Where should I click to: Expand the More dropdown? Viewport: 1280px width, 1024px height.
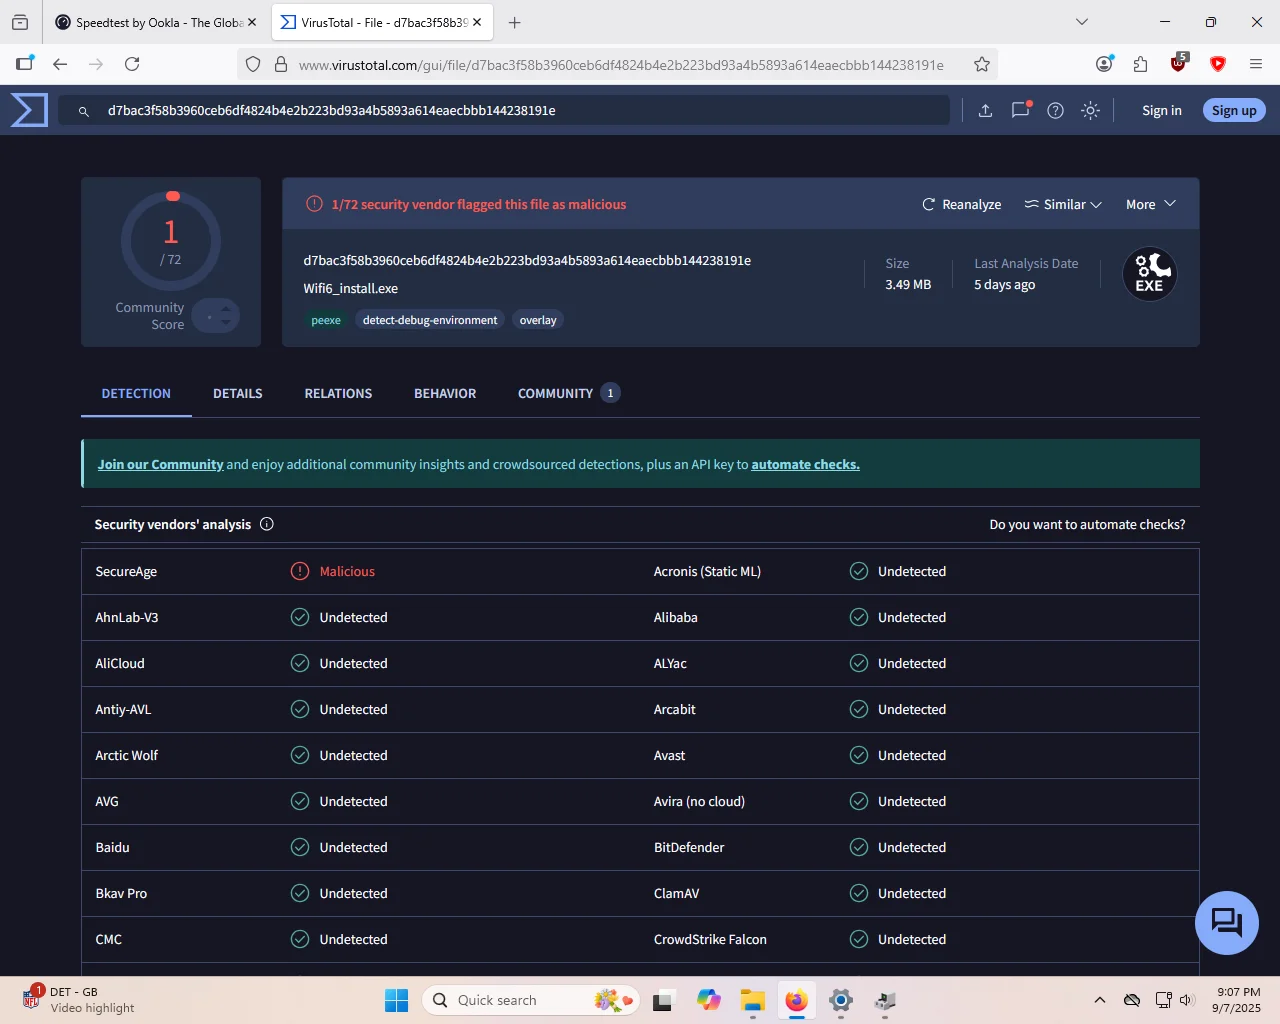(1151, 204)
